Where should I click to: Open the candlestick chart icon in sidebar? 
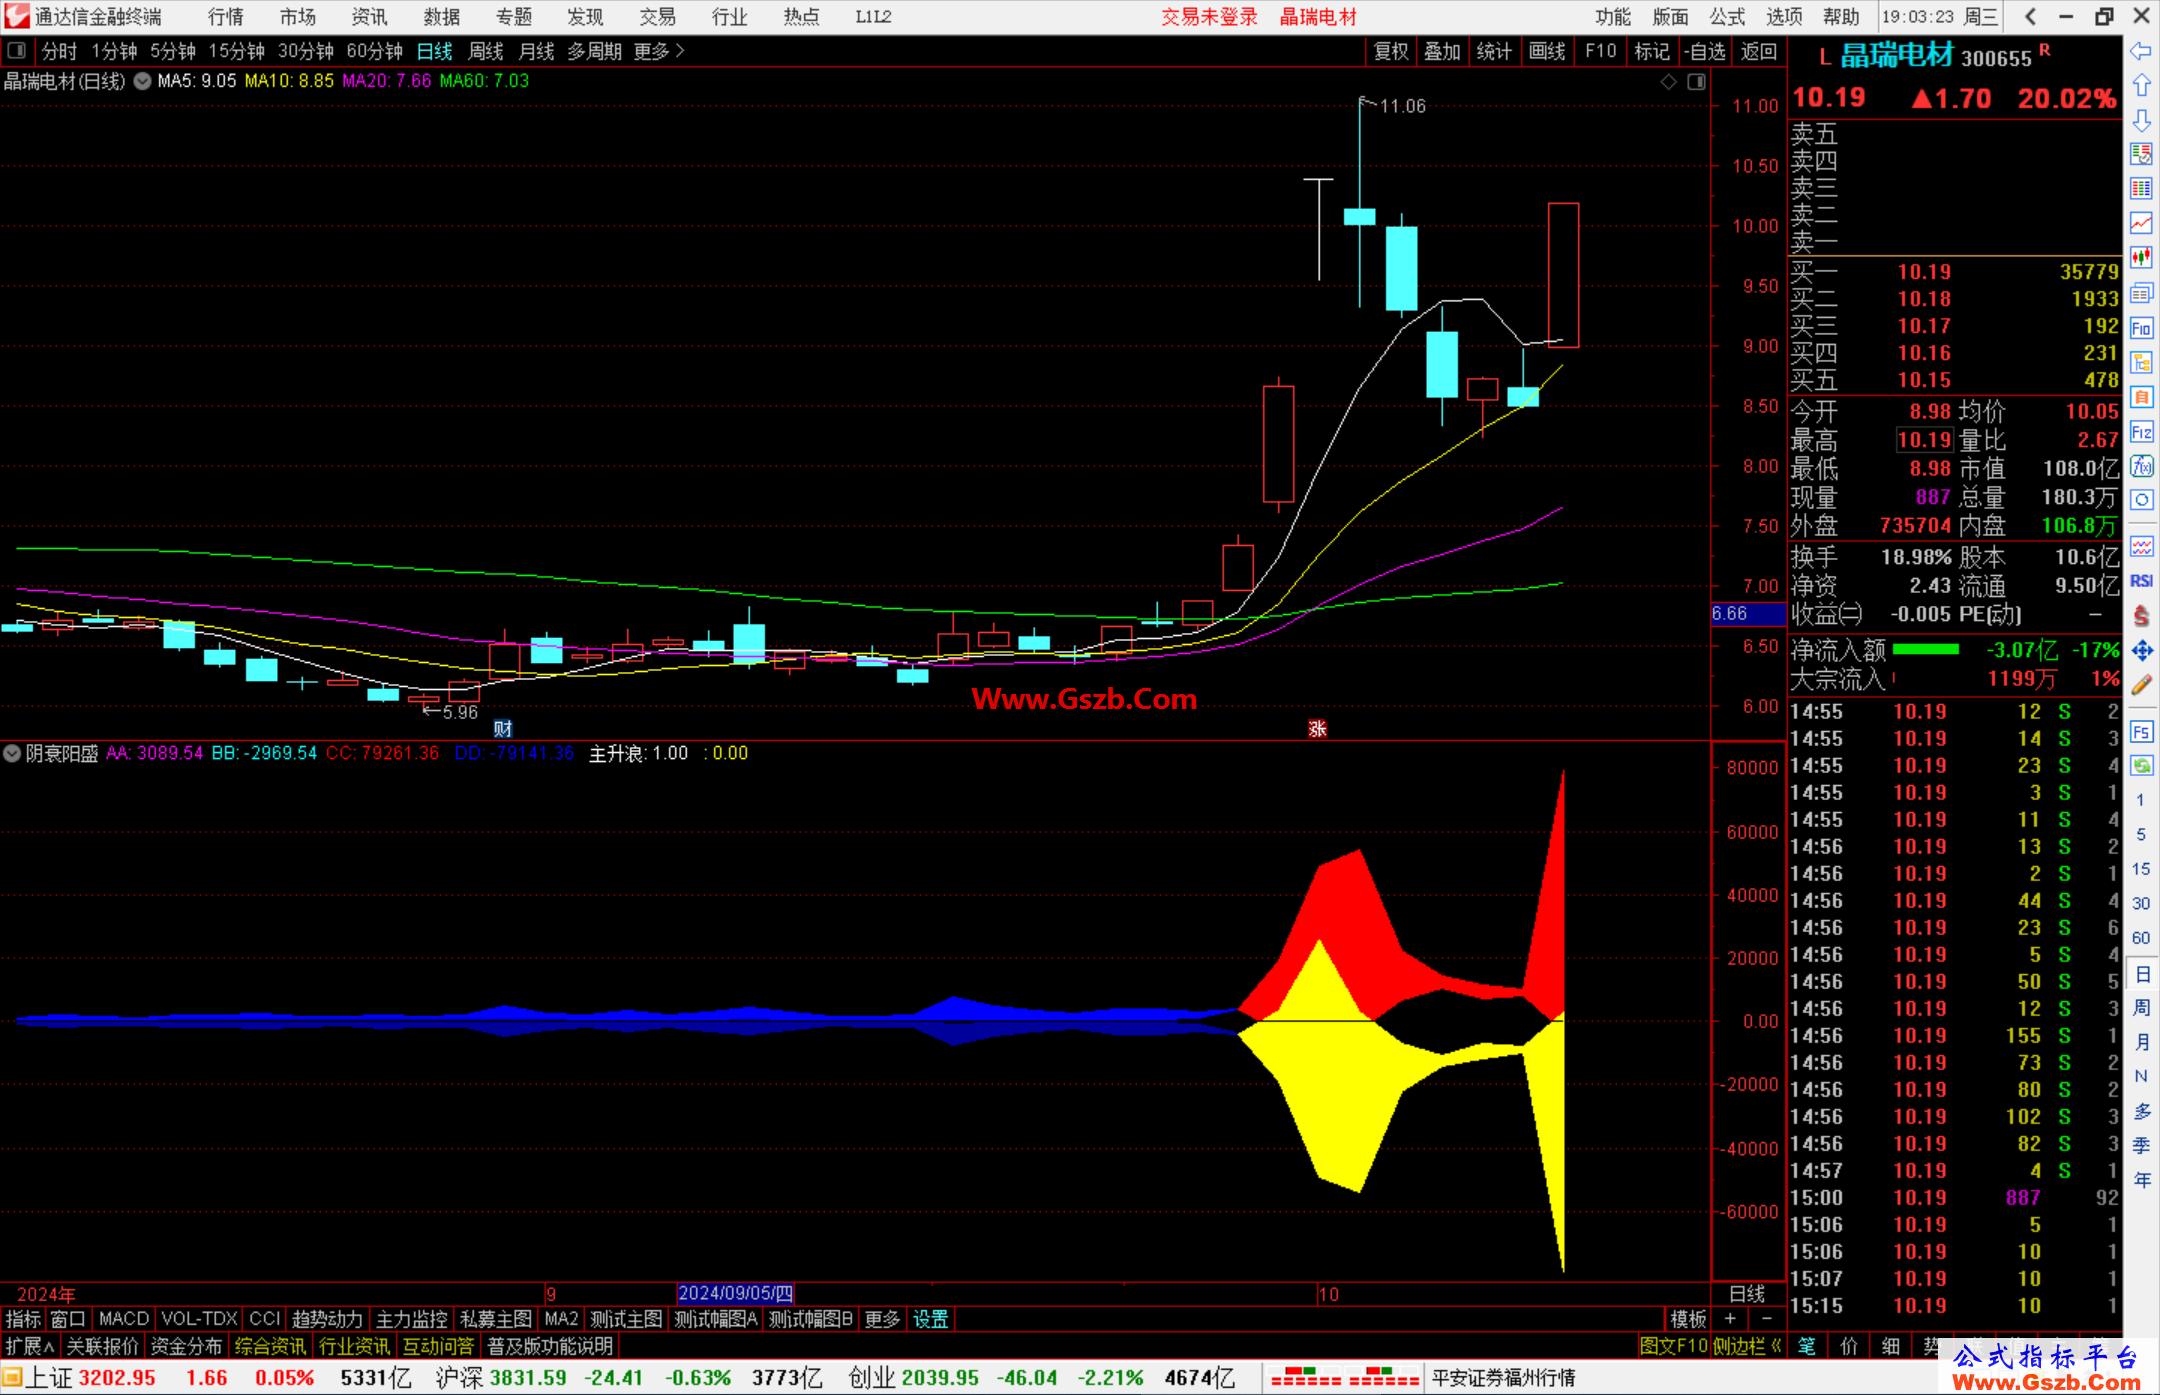pos(2141,258)
